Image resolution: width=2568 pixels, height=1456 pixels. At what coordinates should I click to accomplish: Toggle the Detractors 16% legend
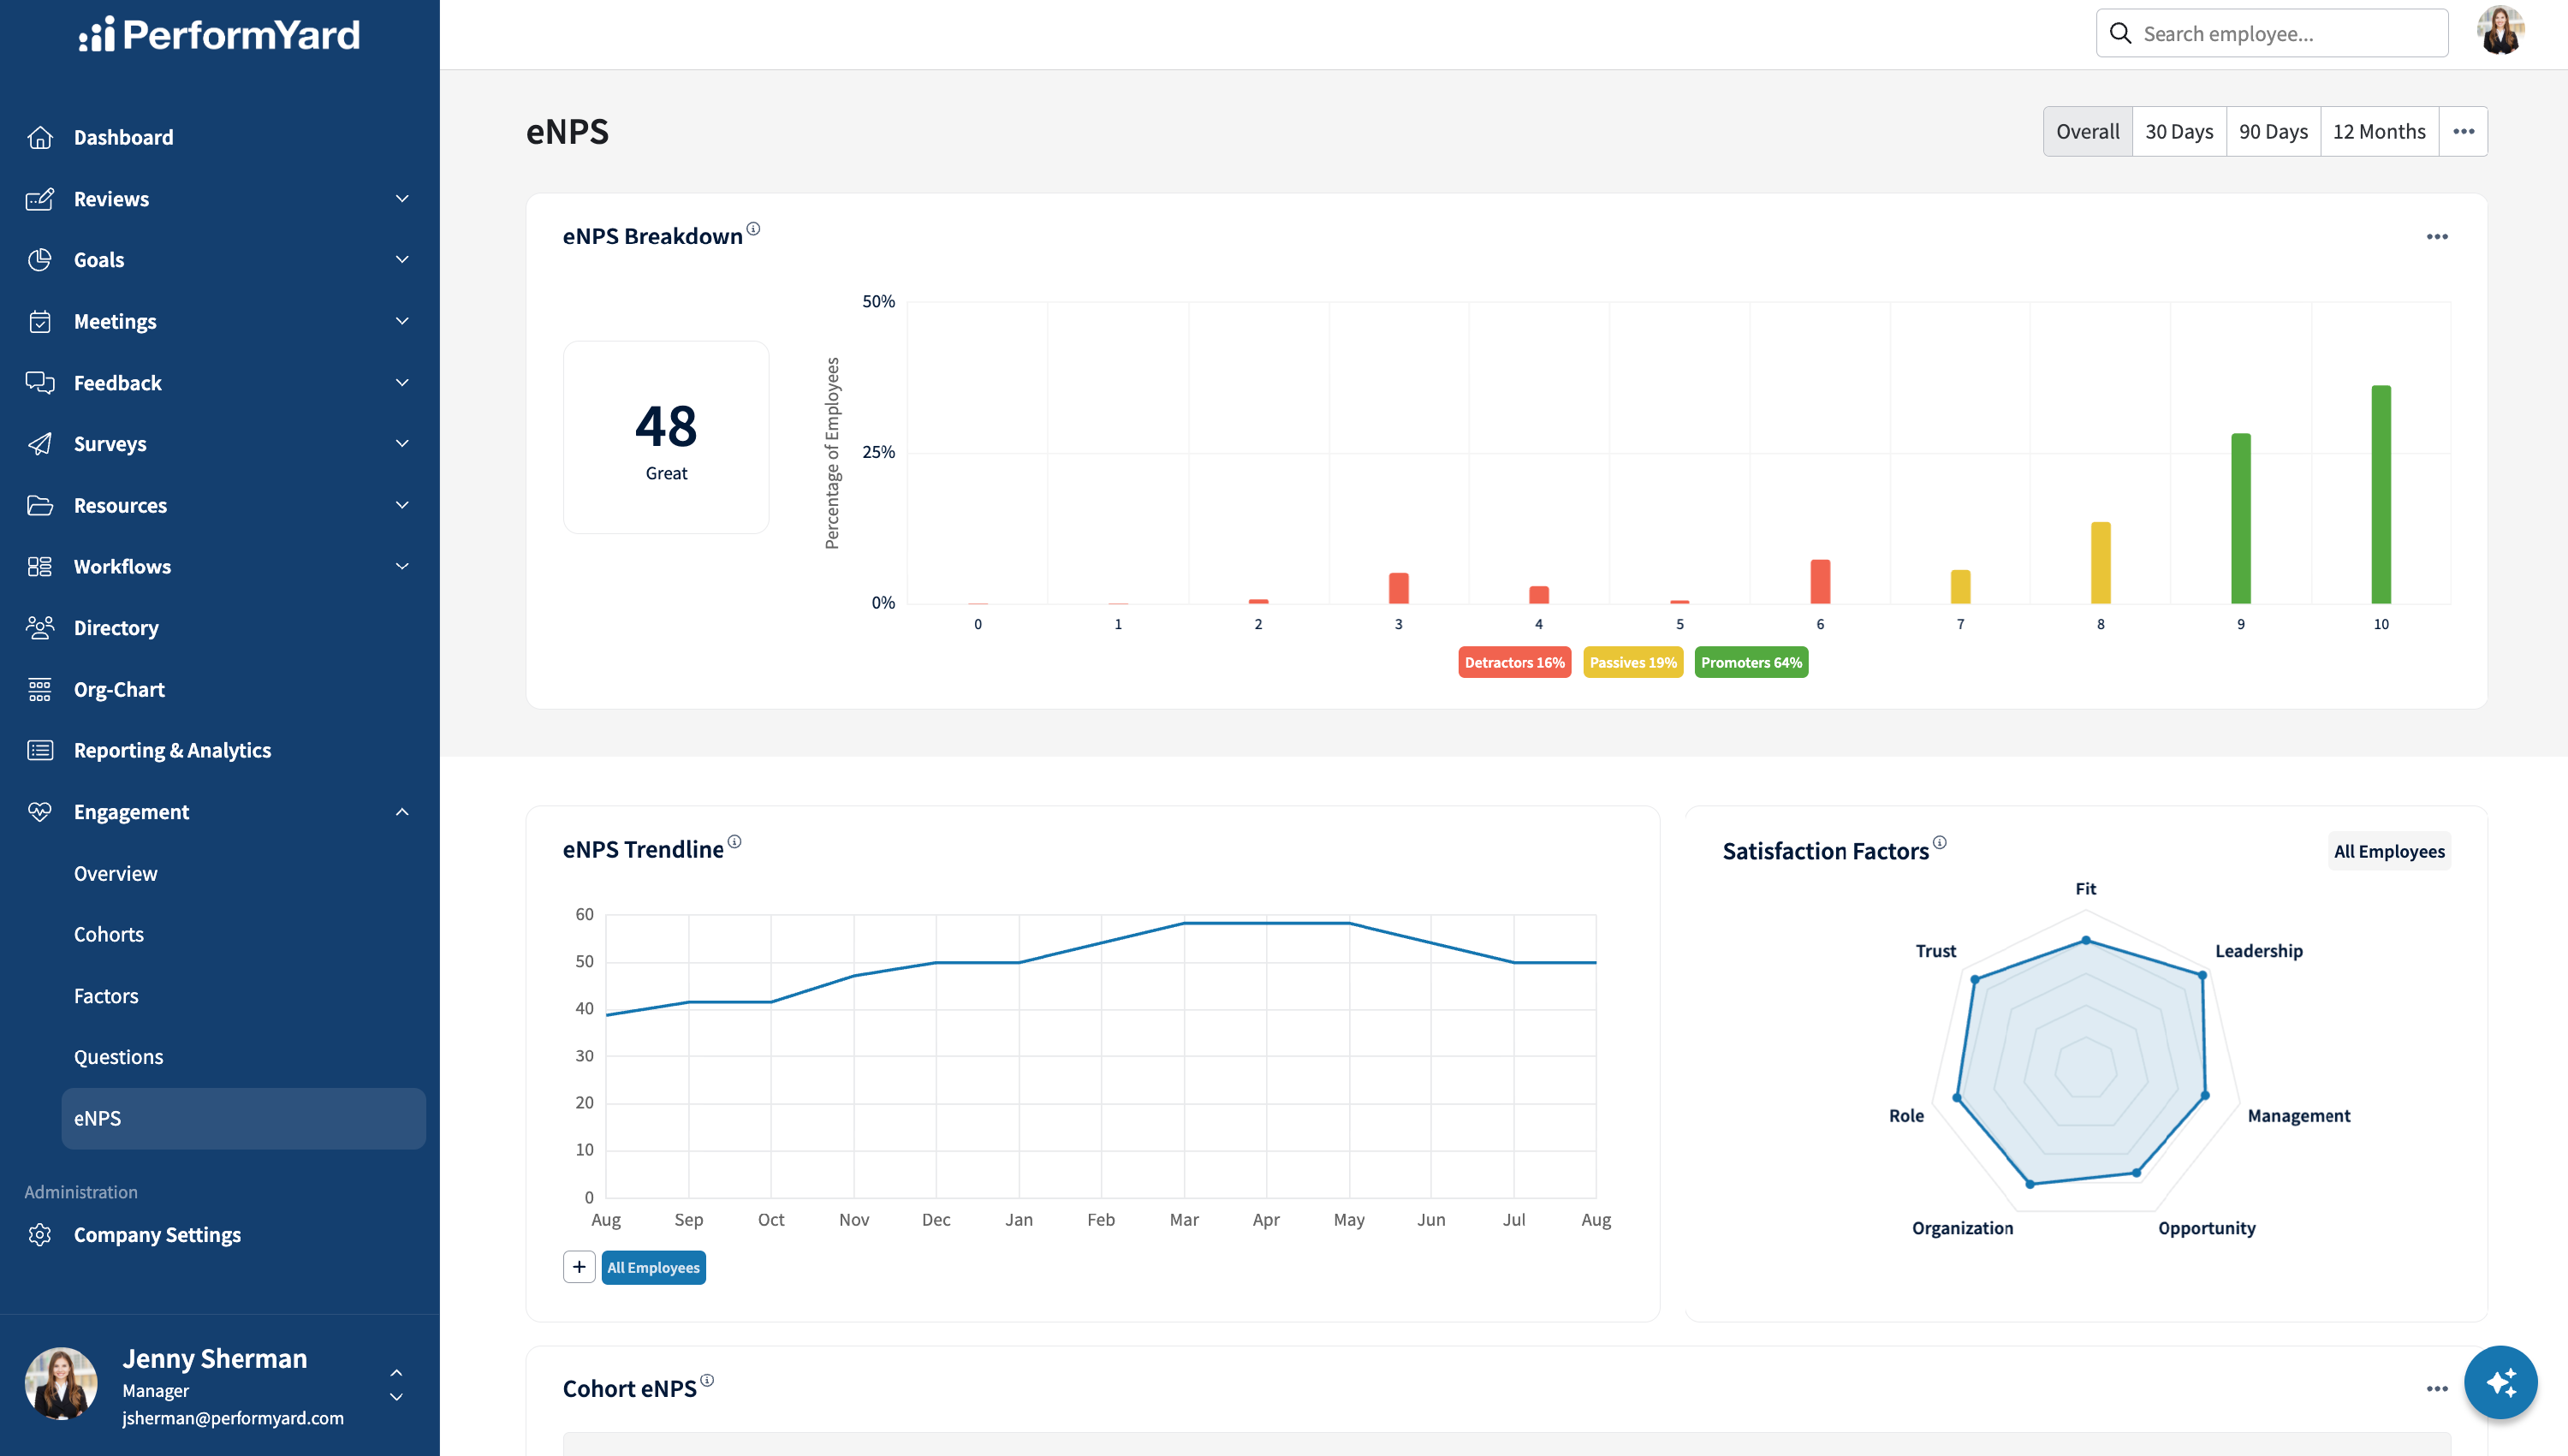click(1514, 662)
